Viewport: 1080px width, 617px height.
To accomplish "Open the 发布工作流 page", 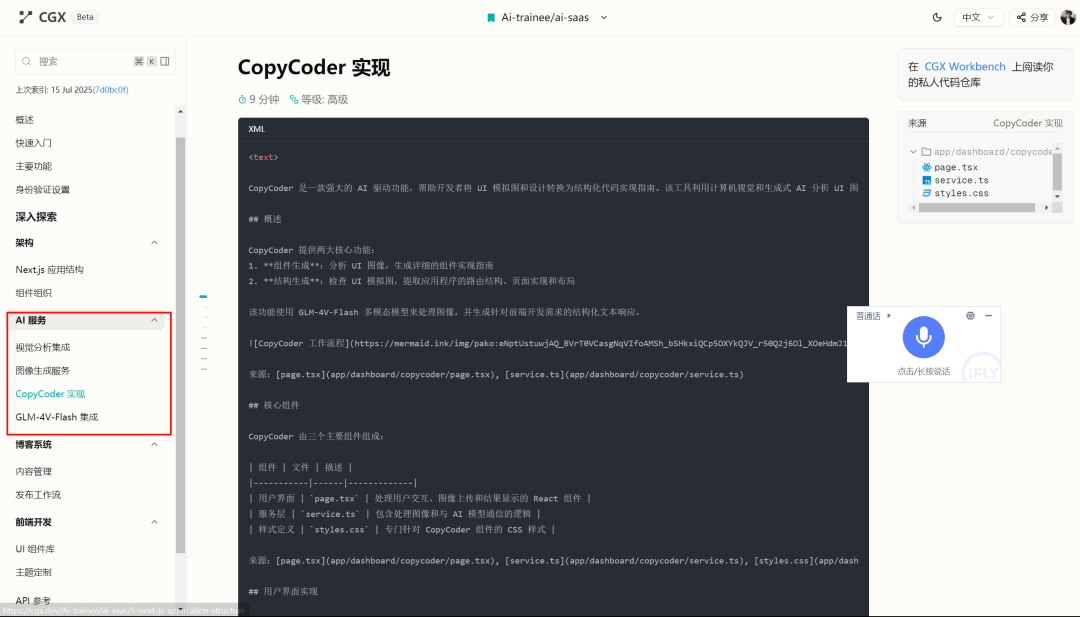I will coord(38,495).
